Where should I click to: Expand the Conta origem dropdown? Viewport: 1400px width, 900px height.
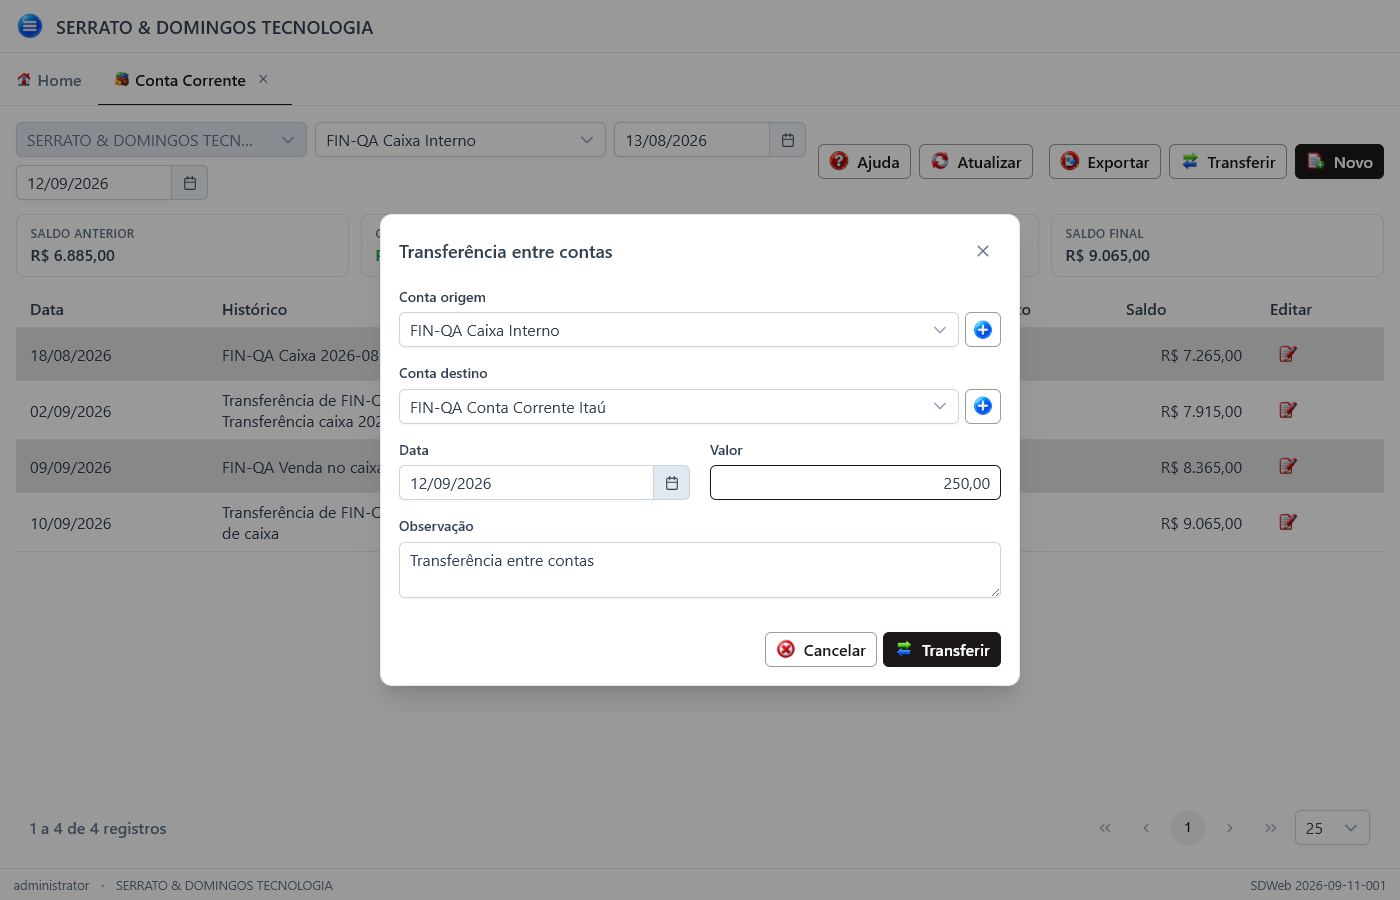pos(679,330)
